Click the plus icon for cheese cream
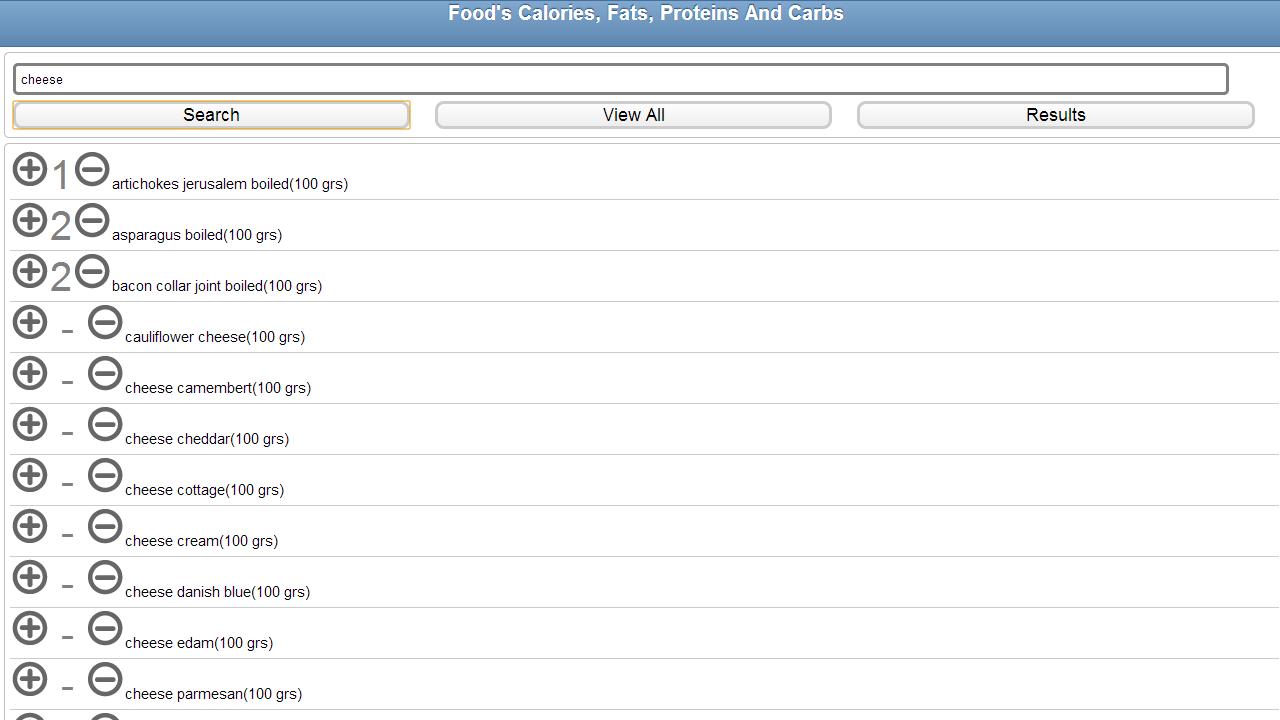 coord(29,526)
